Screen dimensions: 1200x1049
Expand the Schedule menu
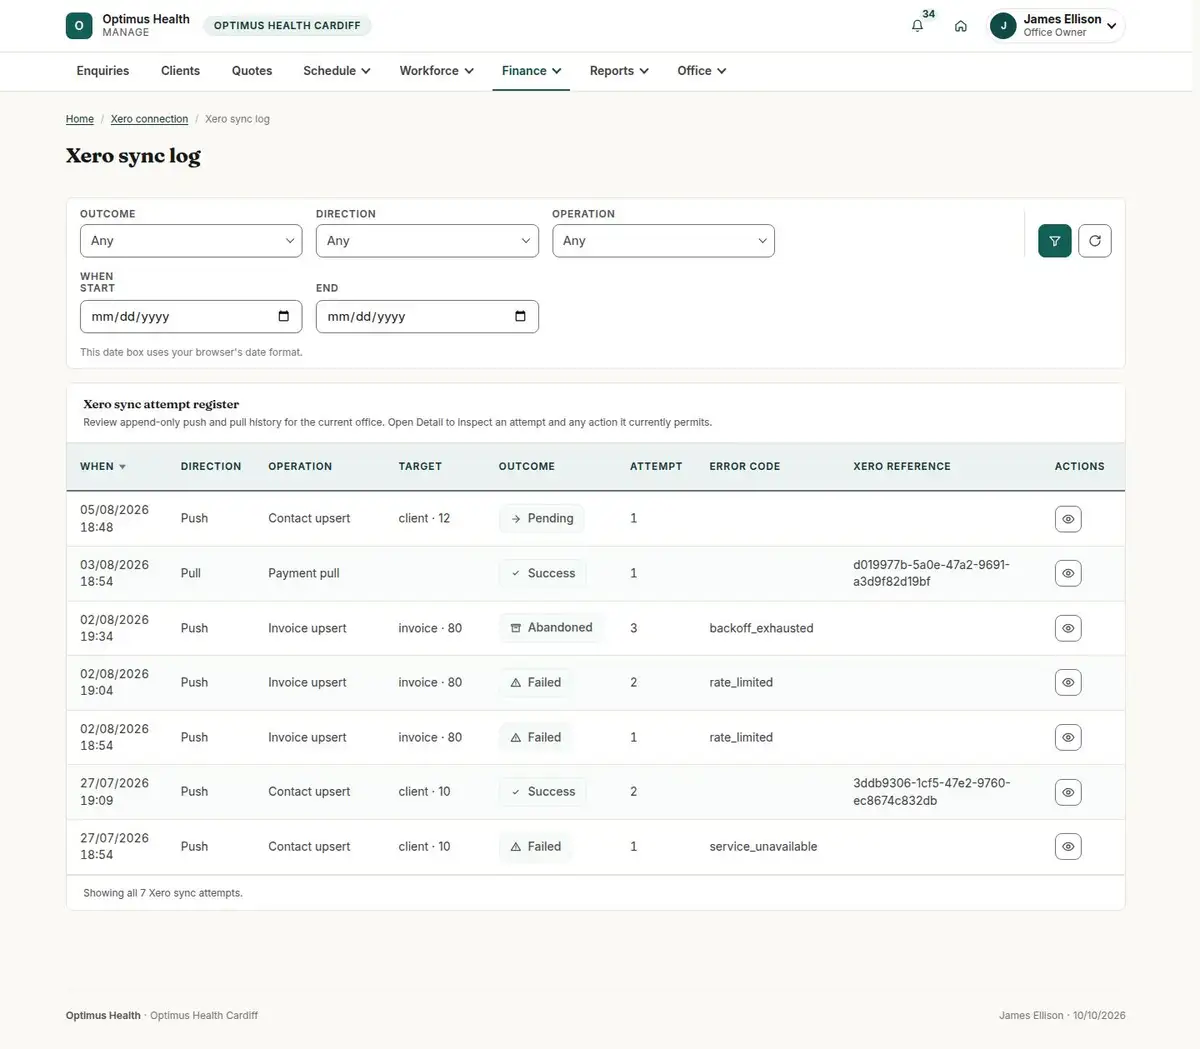337,71
